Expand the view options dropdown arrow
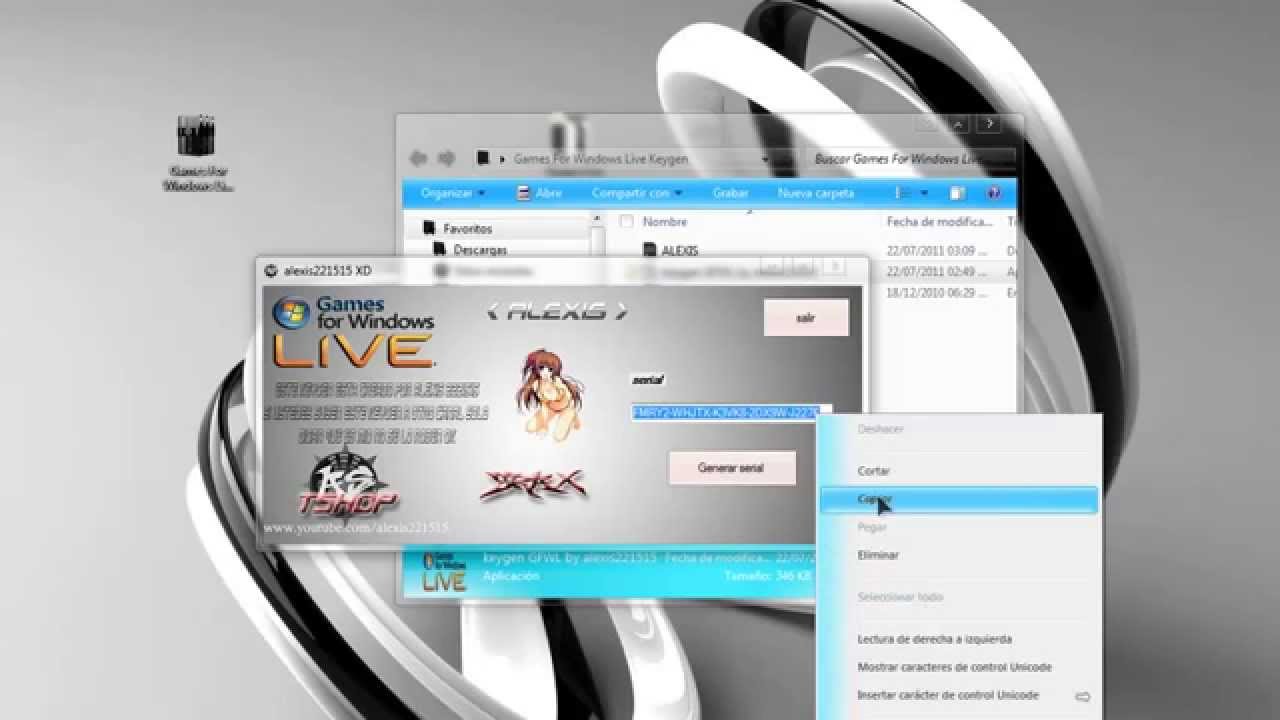 [924, 193]
